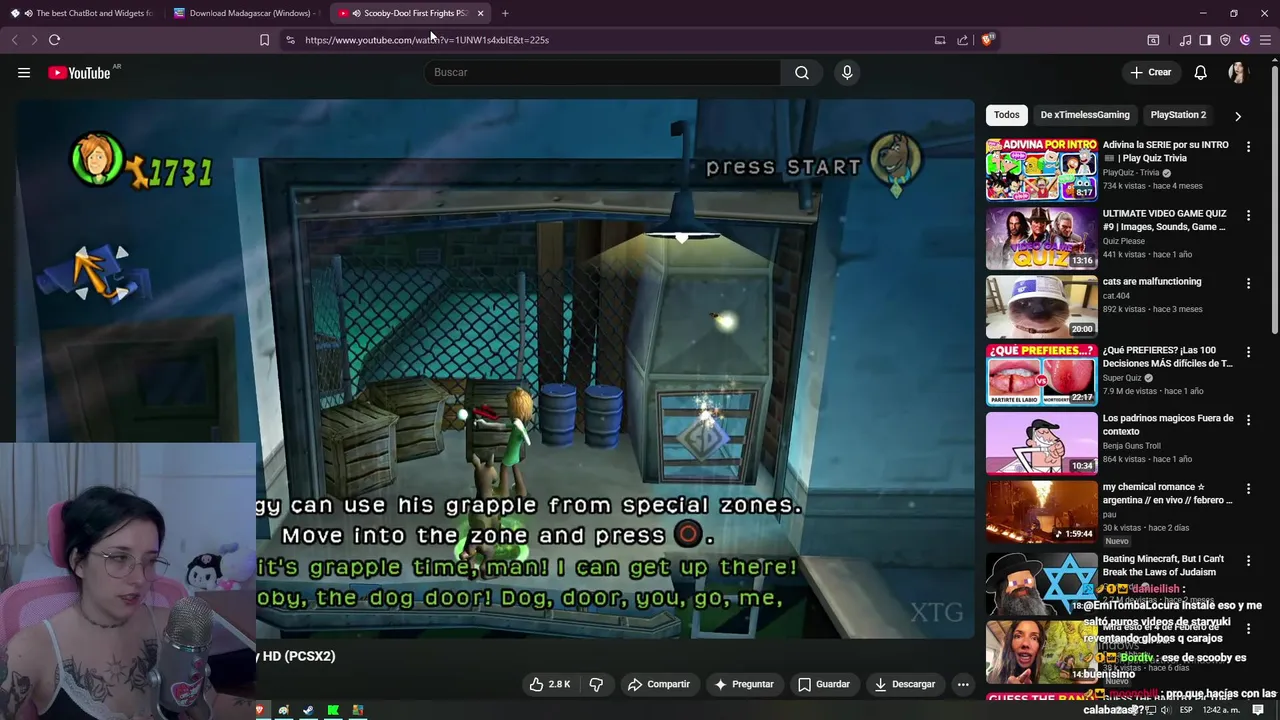
Task: Open Brave Shields lion icon
Action: [987, 40]
